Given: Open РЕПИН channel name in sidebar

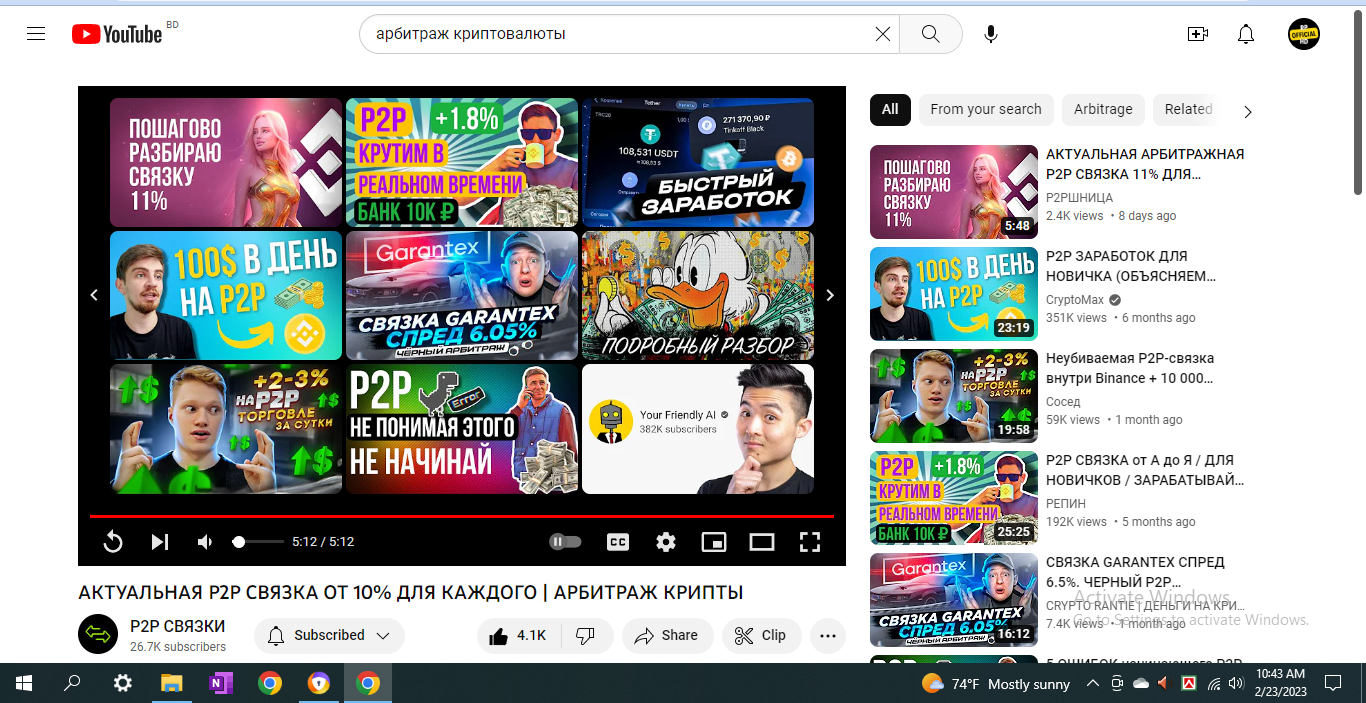Looking at the screenshot, I should [x=1066, y=504].
